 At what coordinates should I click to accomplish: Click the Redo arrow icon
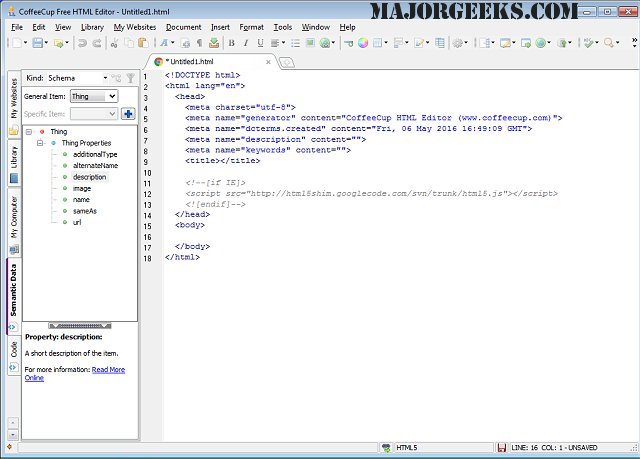point(97,43)
